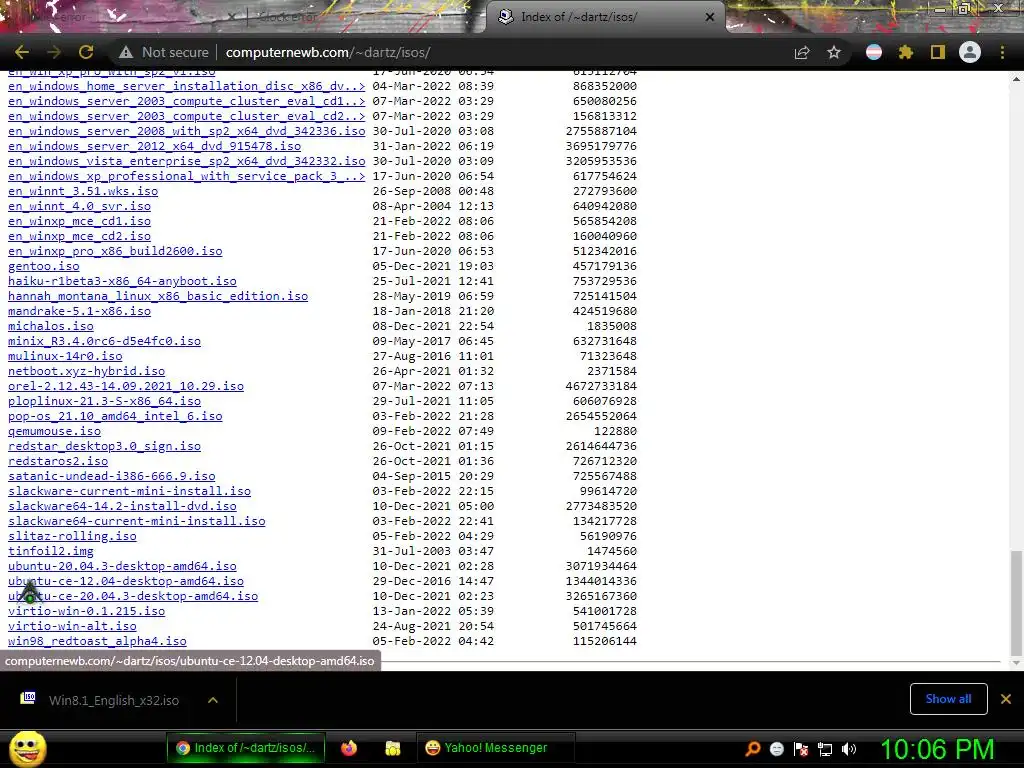Viewport: 1024px width, 768px height.
Task: Download win98_redtoast_alpha4.iso
Action: pyautogui.click(x=97, y=642)
